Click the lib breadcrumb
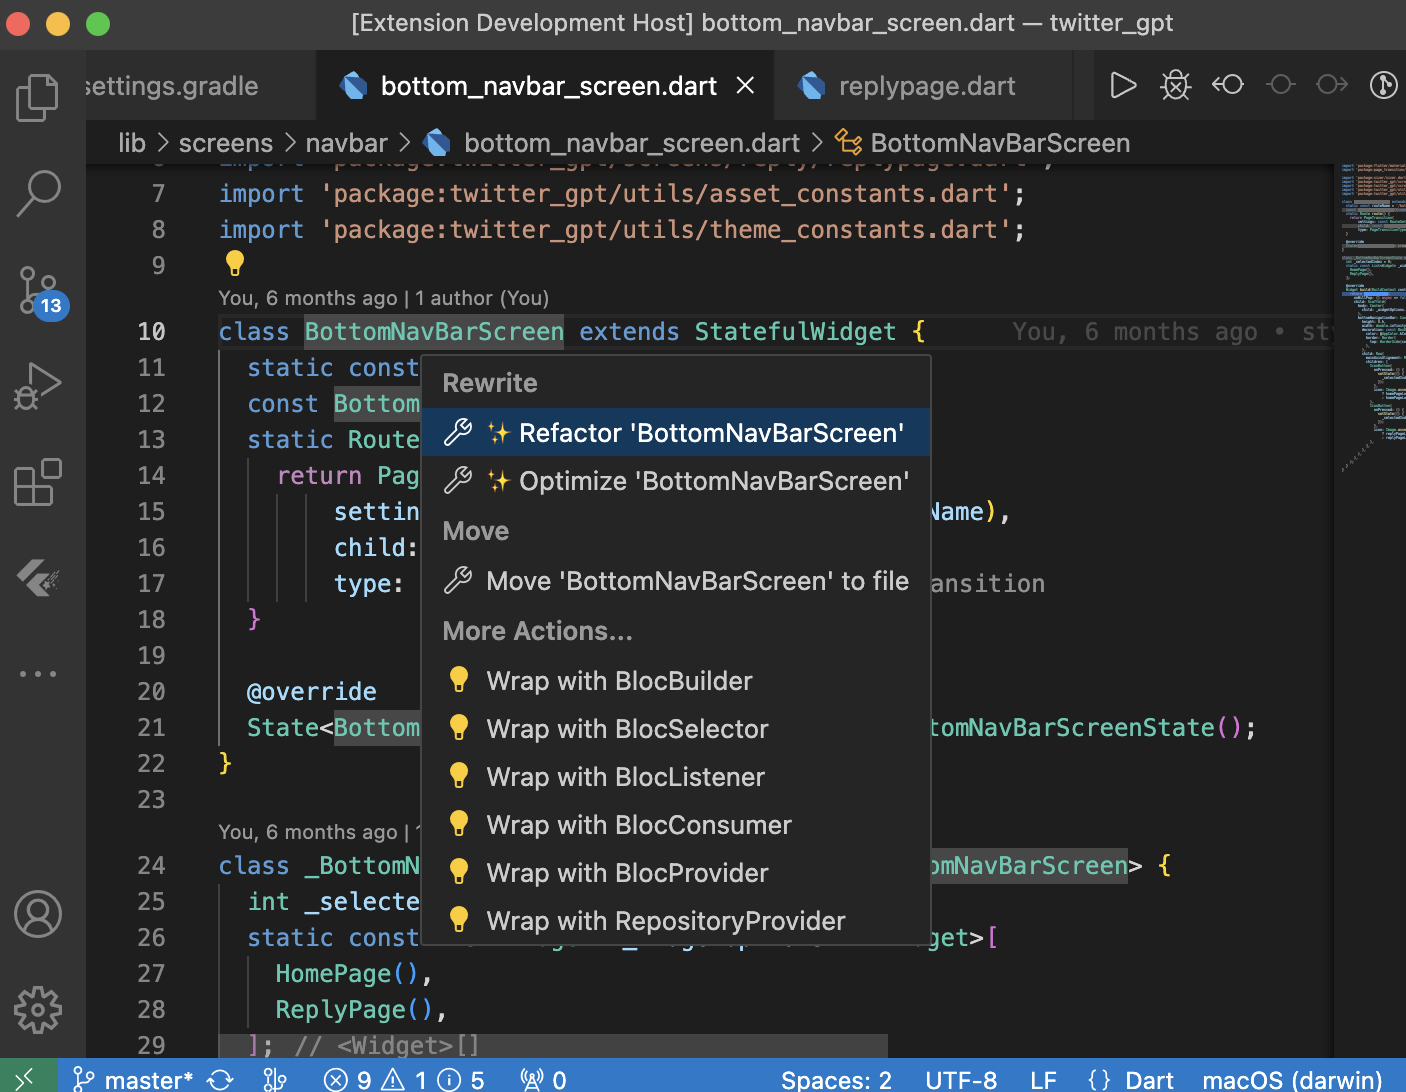 point(132,143)
